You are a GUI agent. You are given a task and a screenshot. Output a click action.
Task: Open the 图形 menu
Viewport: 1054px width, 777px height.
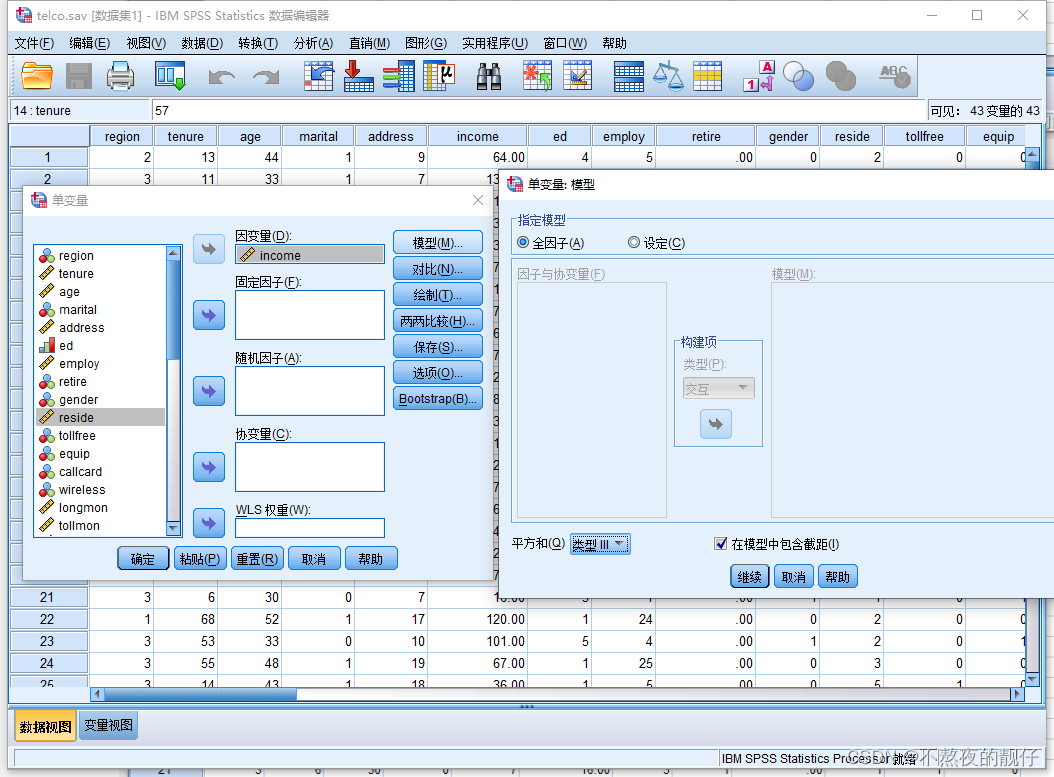[426, 44]
